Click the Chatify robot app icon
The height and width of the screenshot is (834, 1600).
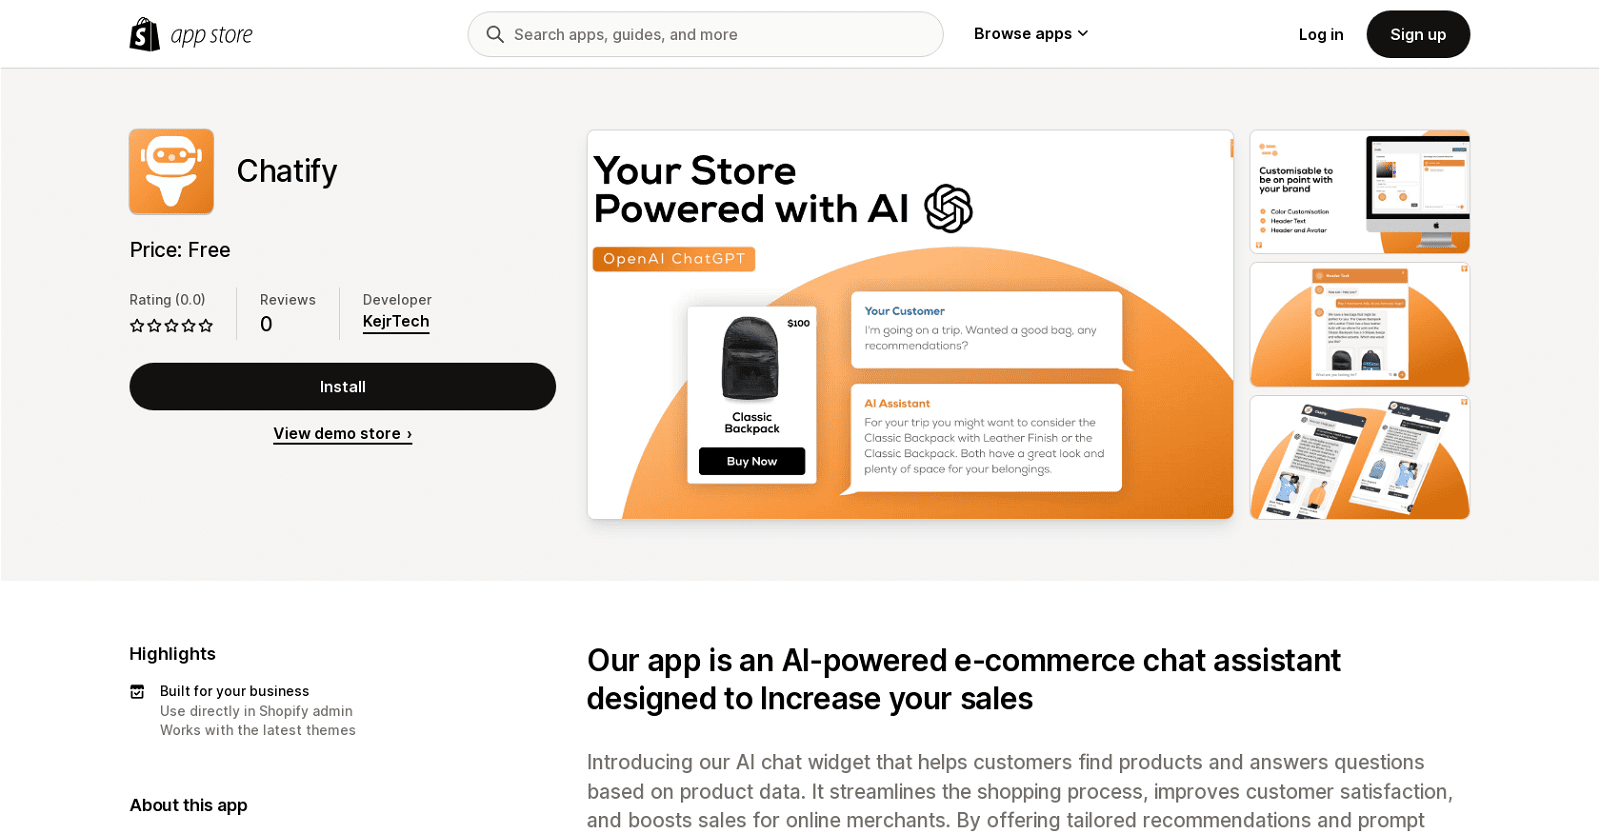pyautogui.click(x=171, y=171)
